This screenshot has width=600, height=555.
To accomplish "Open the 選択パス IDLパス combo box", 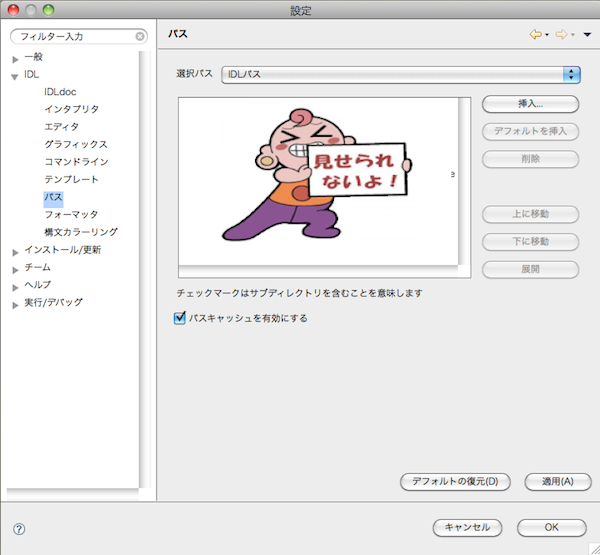I will 401,74.
